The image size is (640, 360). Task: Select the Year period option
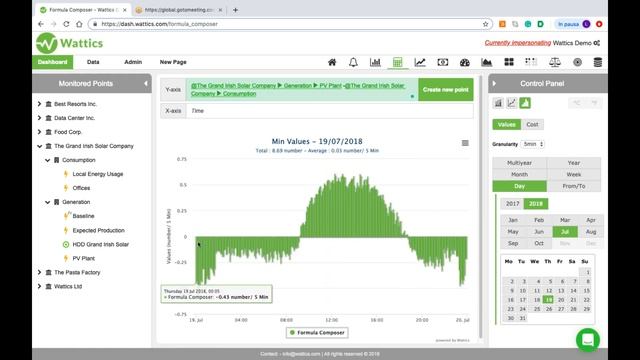[x=573, y=163]
